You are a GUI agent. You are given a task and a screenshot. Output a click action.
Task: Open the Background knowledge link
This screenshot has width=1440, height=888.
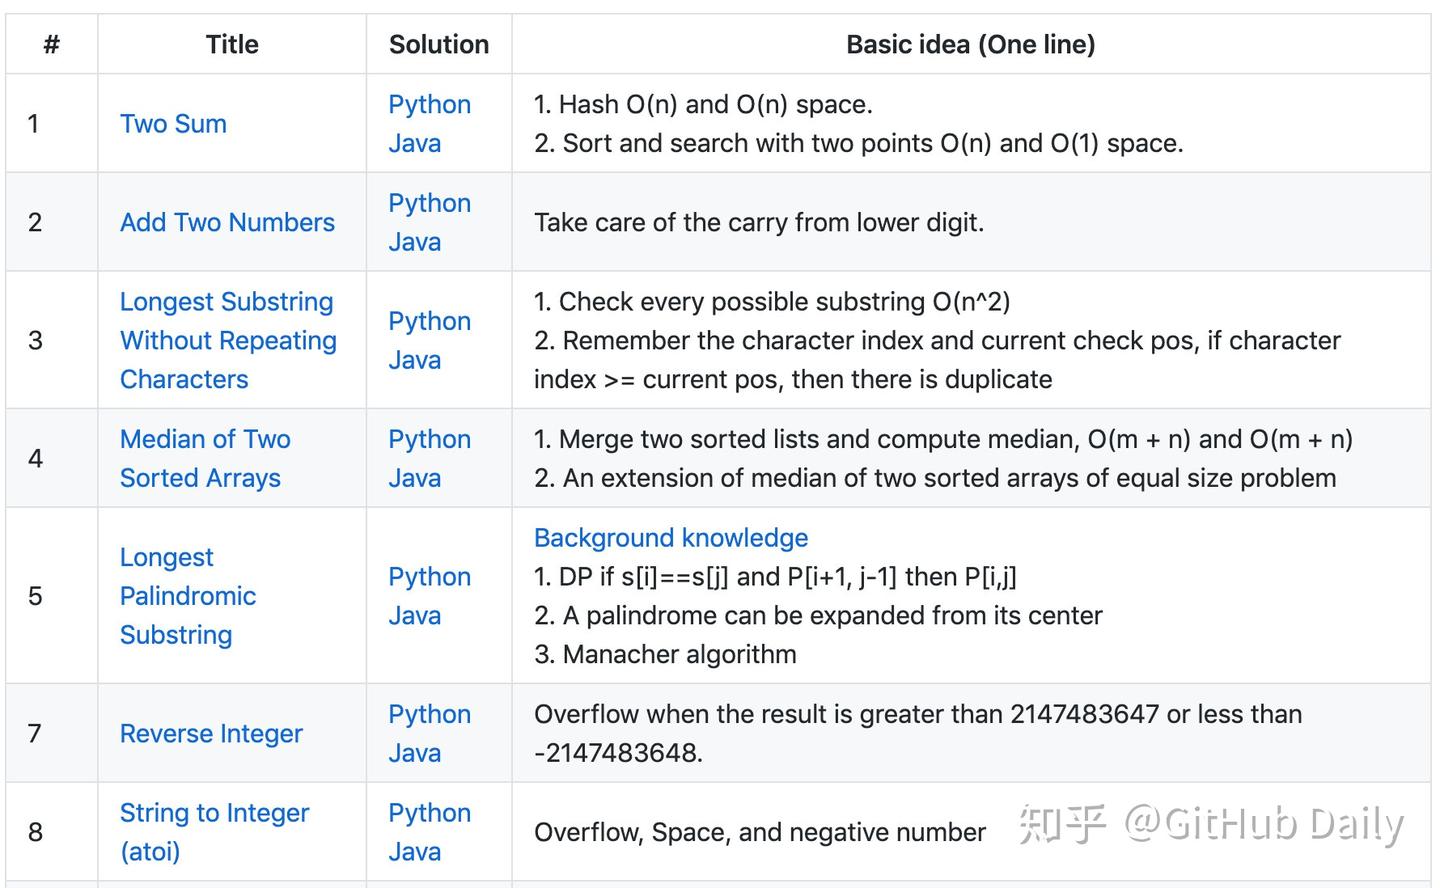[x=671, y=537]
